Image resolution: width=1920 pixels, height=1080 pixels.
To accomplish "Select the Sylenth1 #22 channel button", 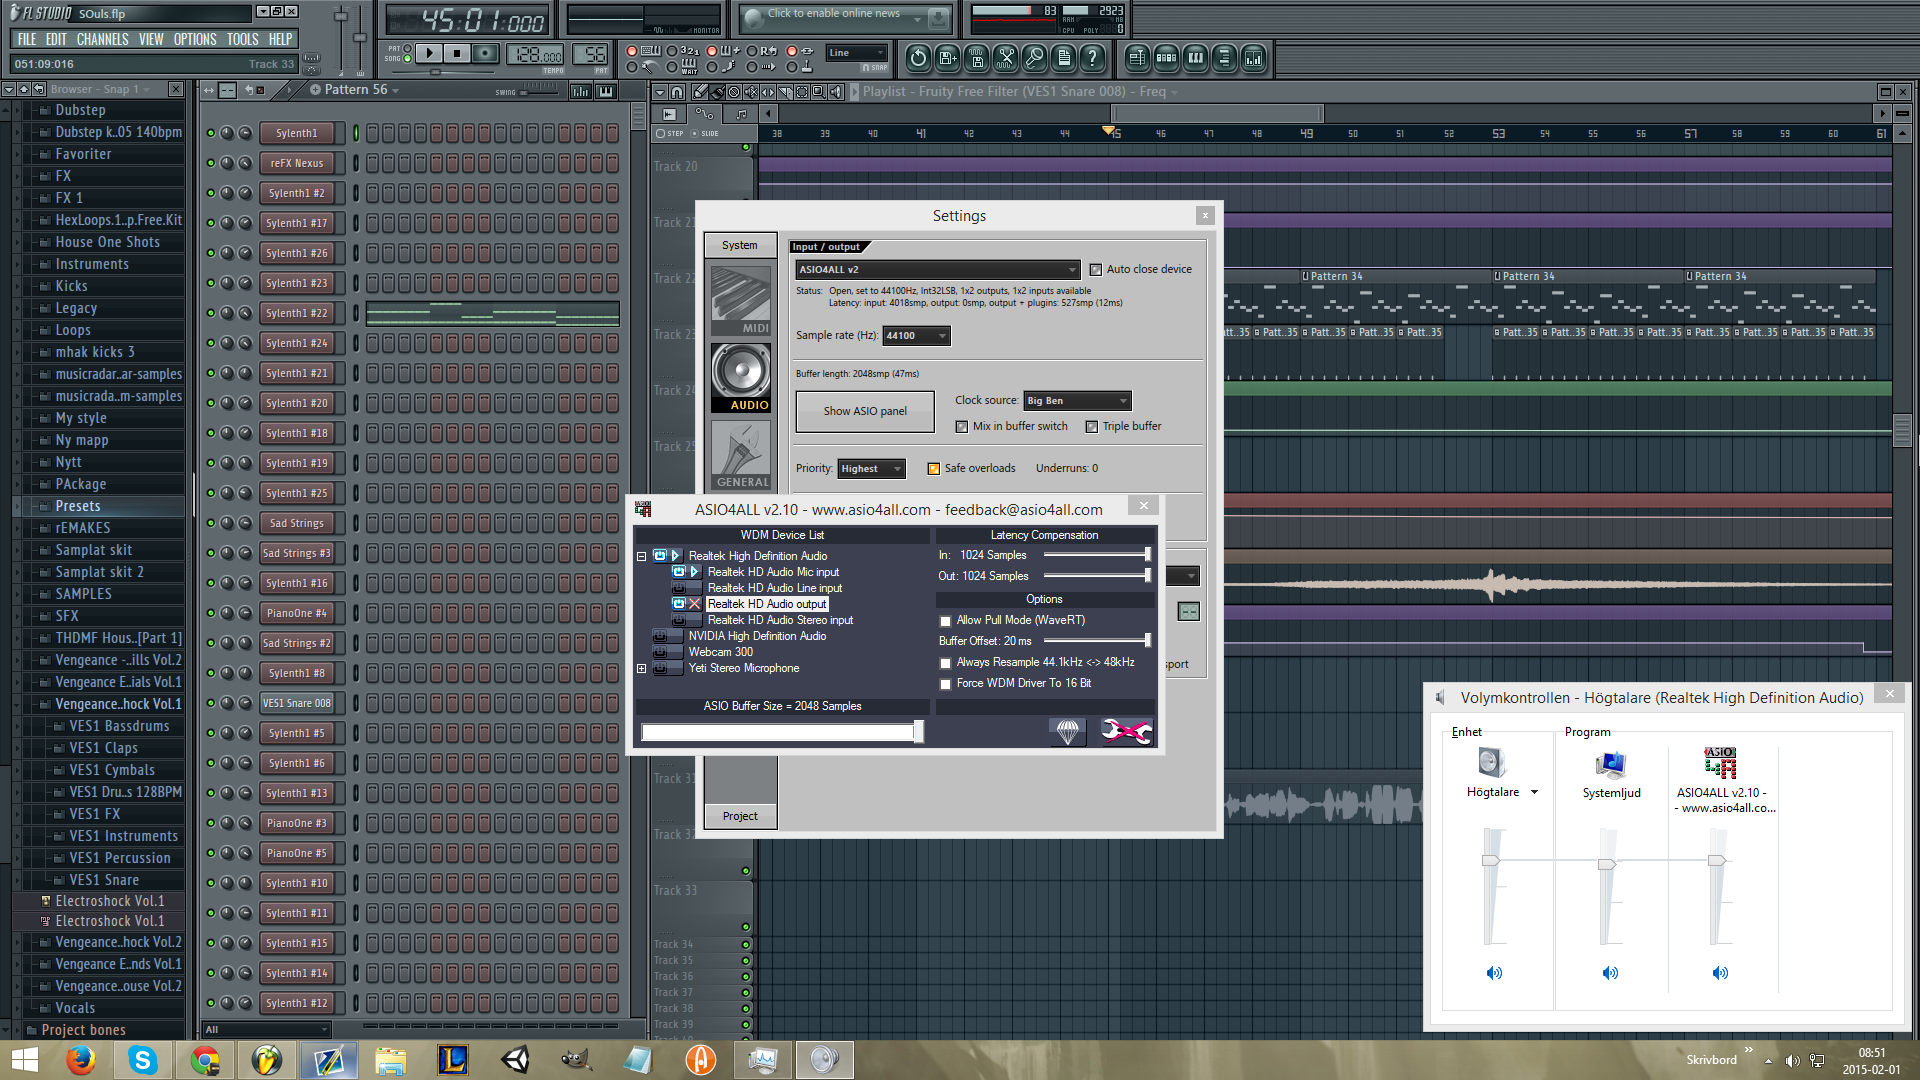I will pyautogui.click(x=297, y=313).
